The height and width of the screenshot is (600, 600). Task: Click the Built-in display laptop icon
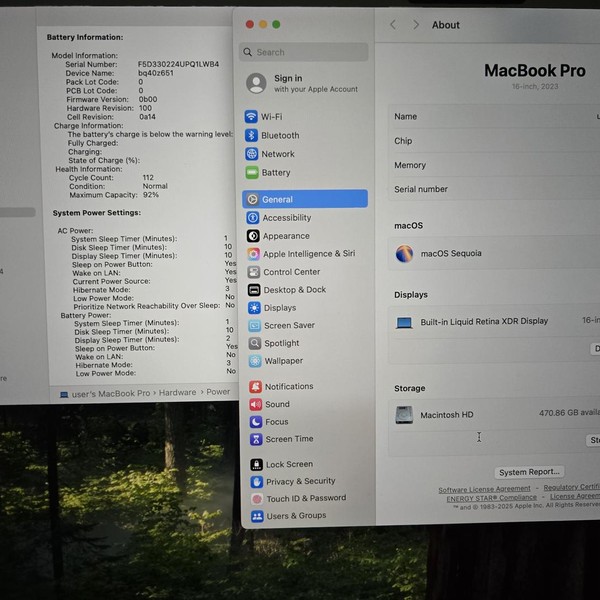pos(404,323)
